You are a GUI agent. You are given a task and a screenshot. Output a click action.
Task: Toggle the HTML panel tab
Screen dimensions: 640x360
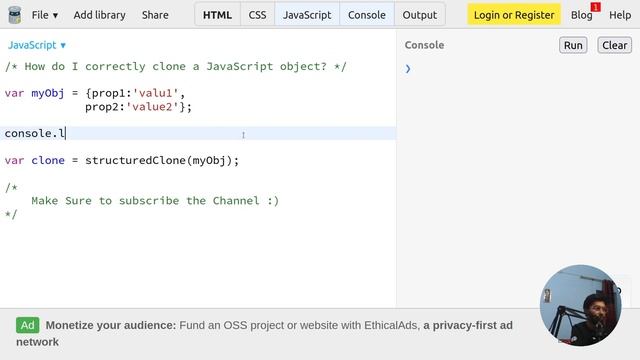tap(217, 15)
